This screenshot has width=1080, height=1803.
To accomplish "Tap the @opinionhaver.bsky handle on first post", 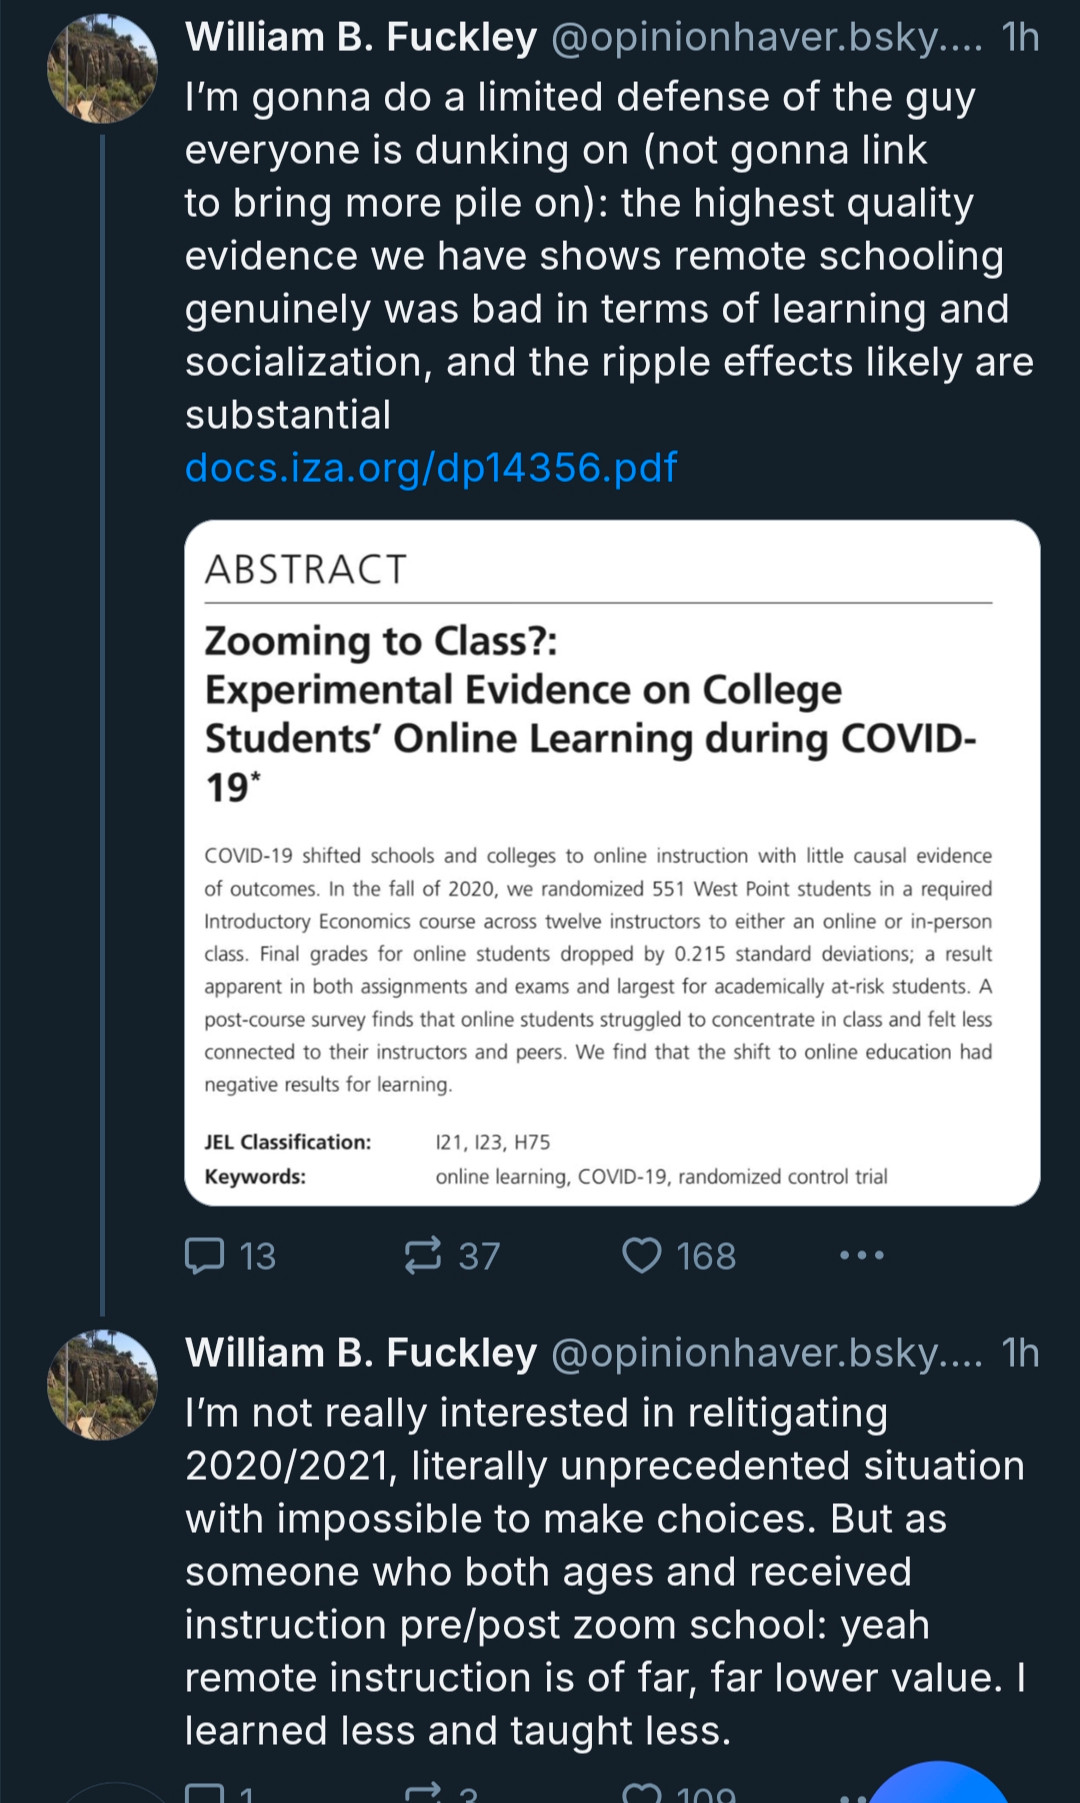I will point(766,37).
